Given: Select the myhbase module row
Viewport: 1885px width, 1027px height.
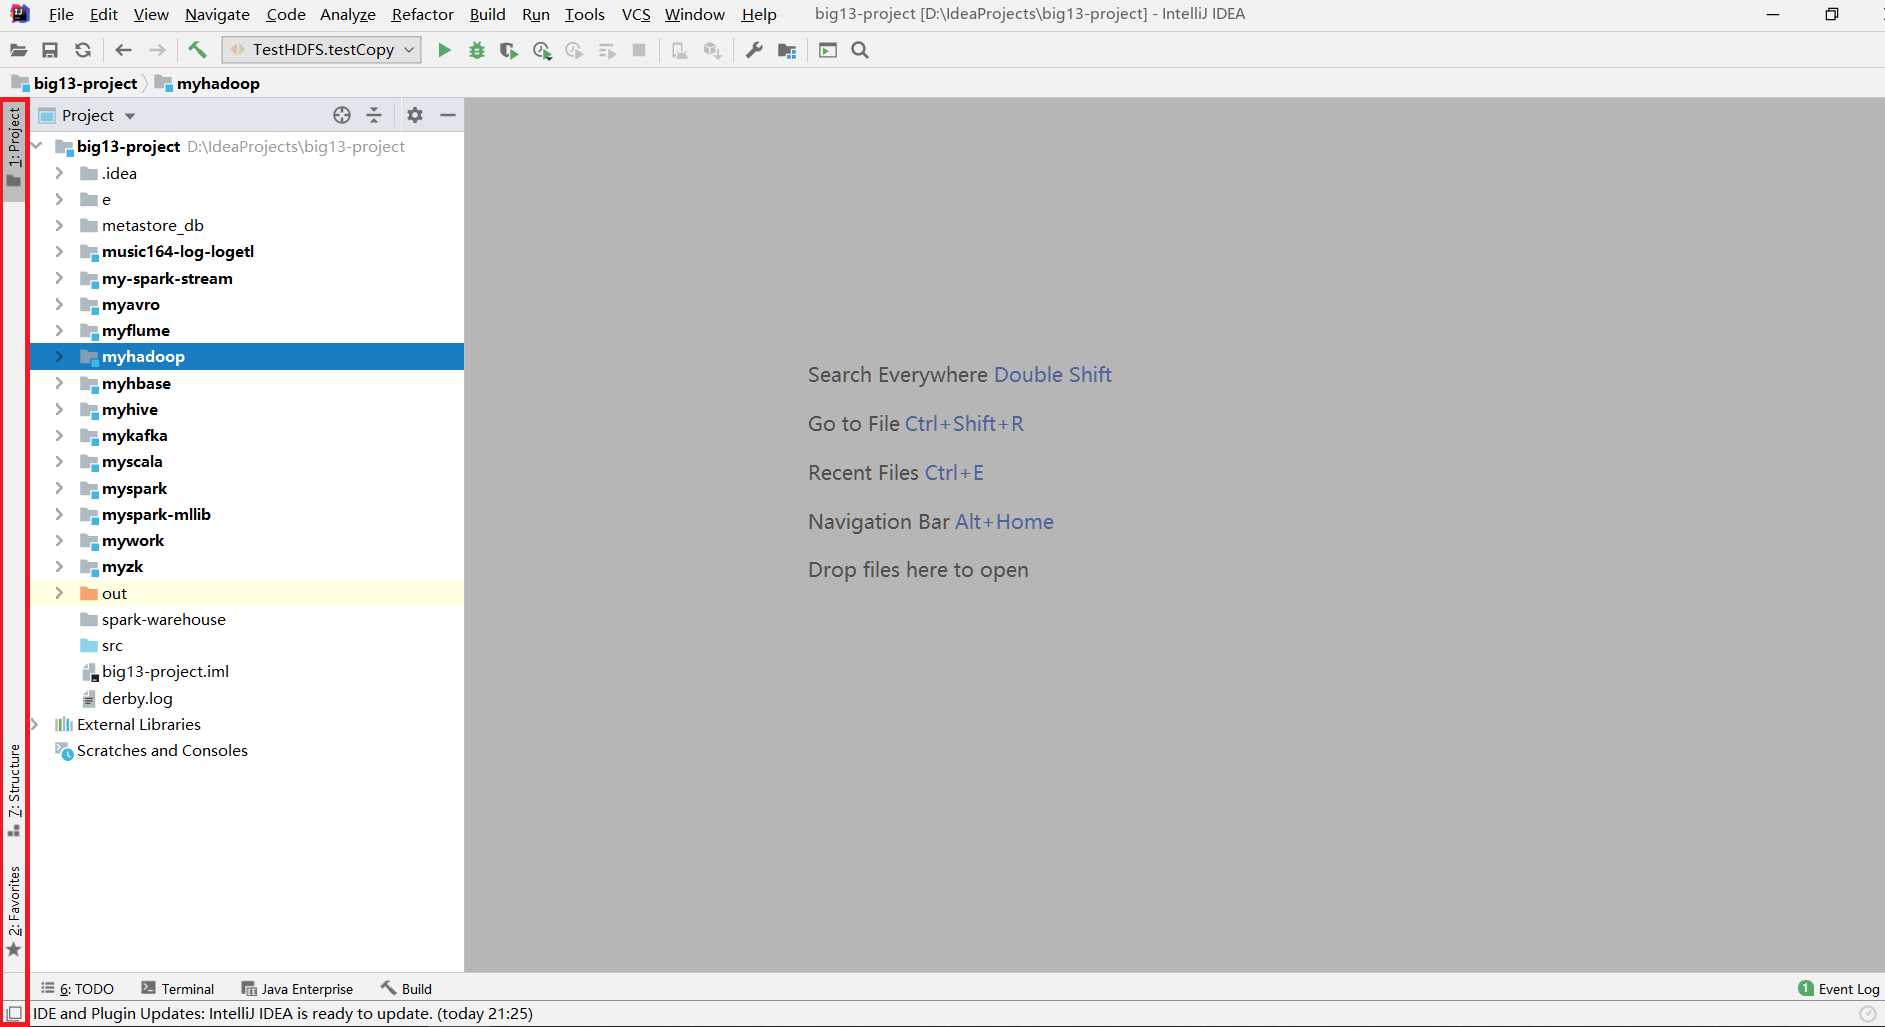Looking at the screenshot, I should [x=246, y=383].
